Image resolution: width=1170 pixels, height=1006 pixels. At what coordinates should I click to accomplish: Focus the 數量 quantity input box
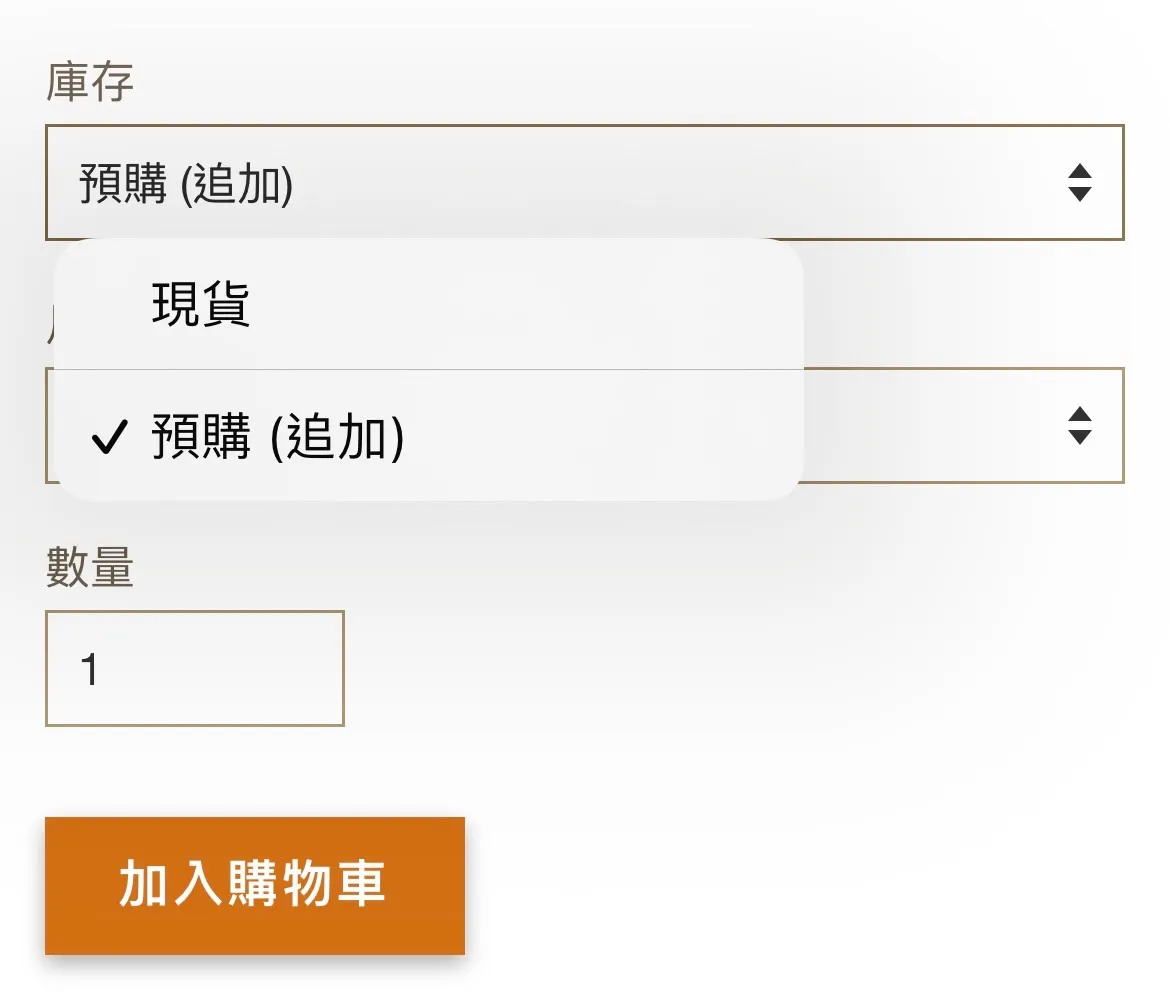click(x=195, y=668)
